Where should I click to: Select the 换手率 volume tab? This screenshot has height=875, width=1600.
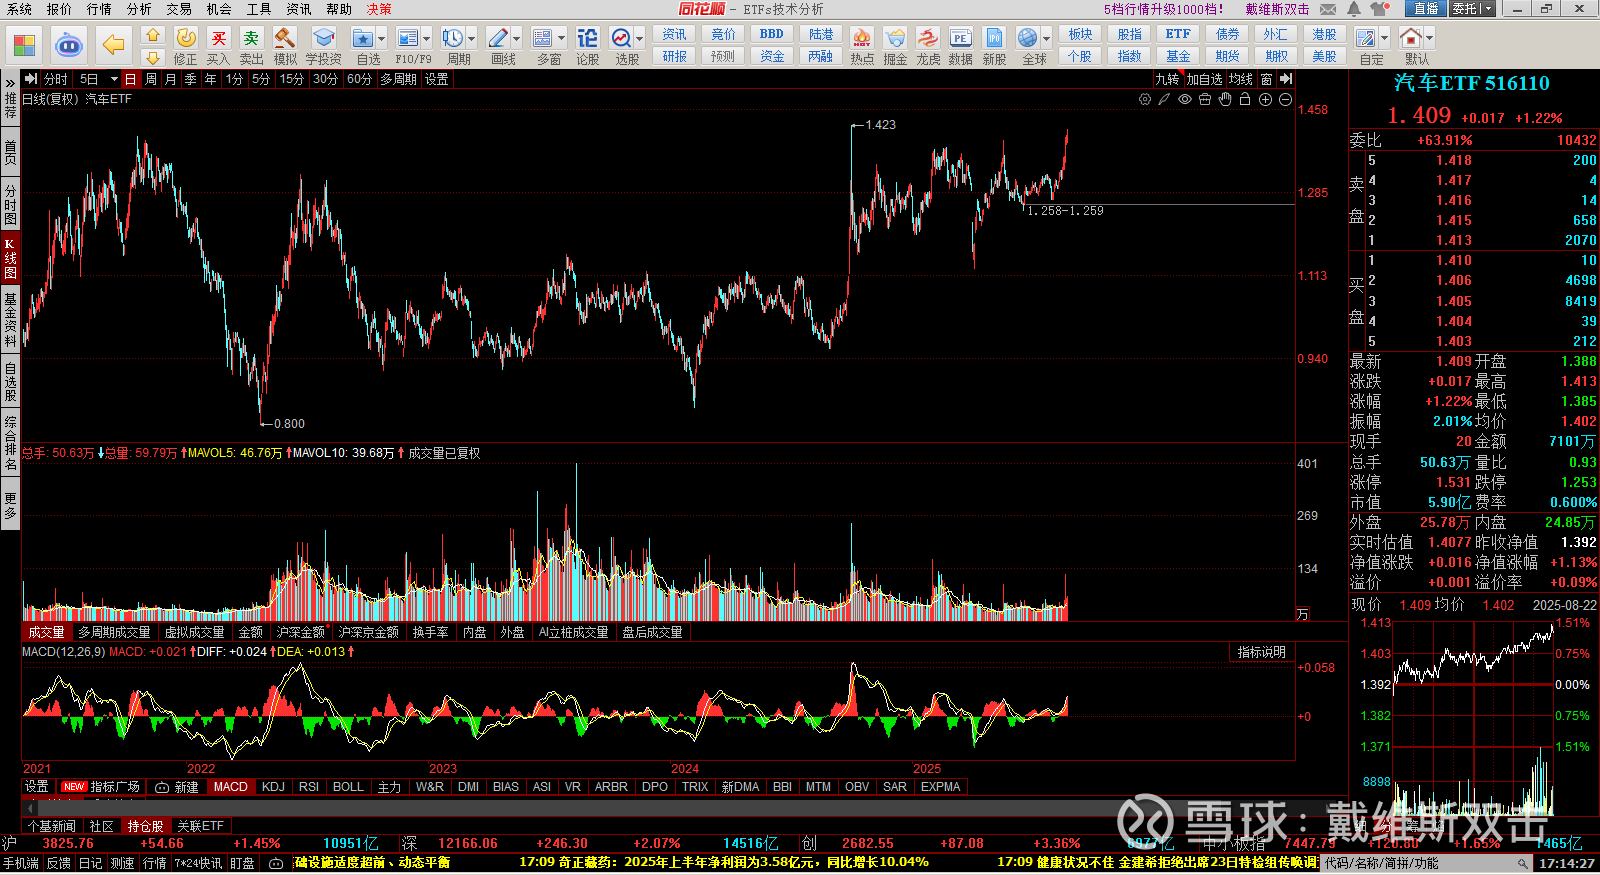tap(430, 632)
